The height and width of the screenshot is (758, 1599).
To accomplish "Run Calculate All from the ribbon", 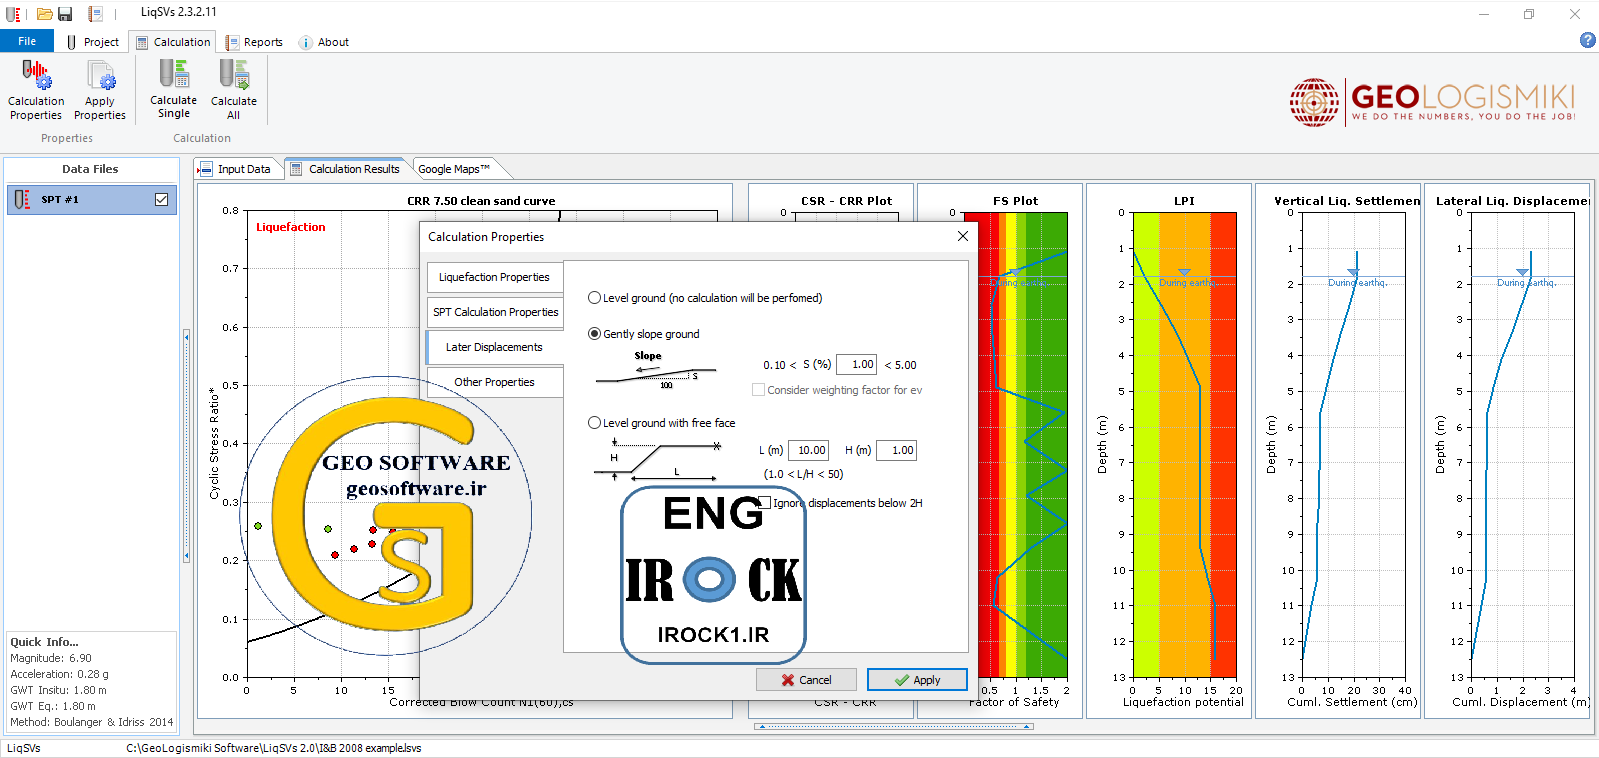I will click(x=234, y=89).
